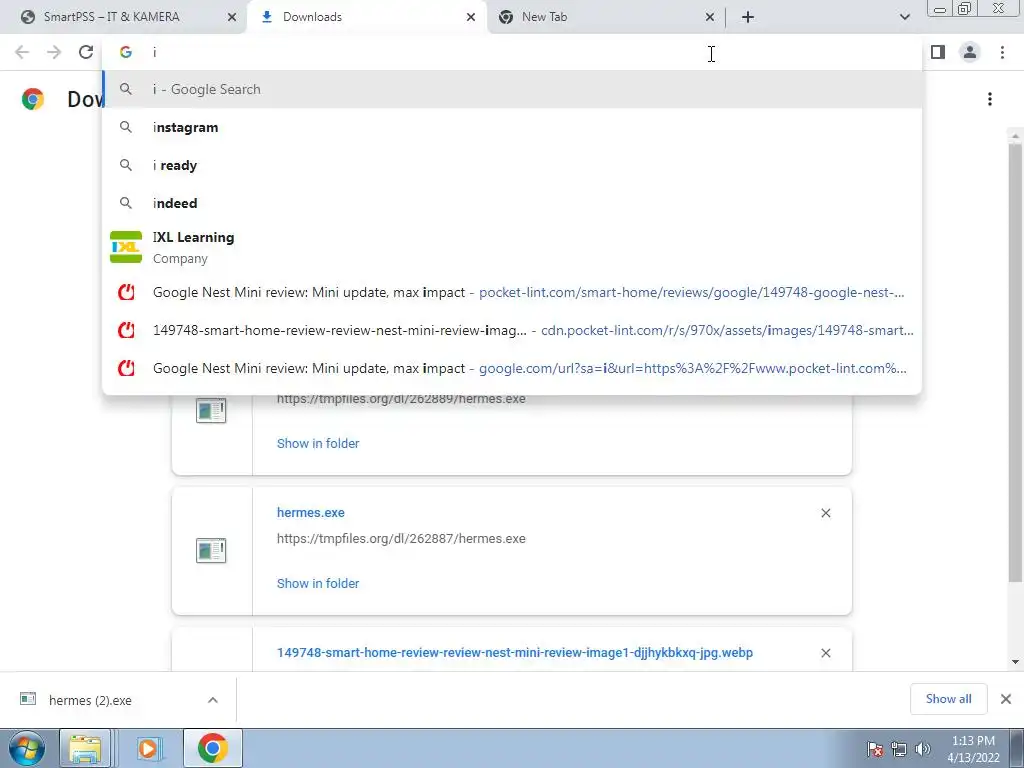Close the Downloads tab
1024x768 pixels.
point(471,18)
